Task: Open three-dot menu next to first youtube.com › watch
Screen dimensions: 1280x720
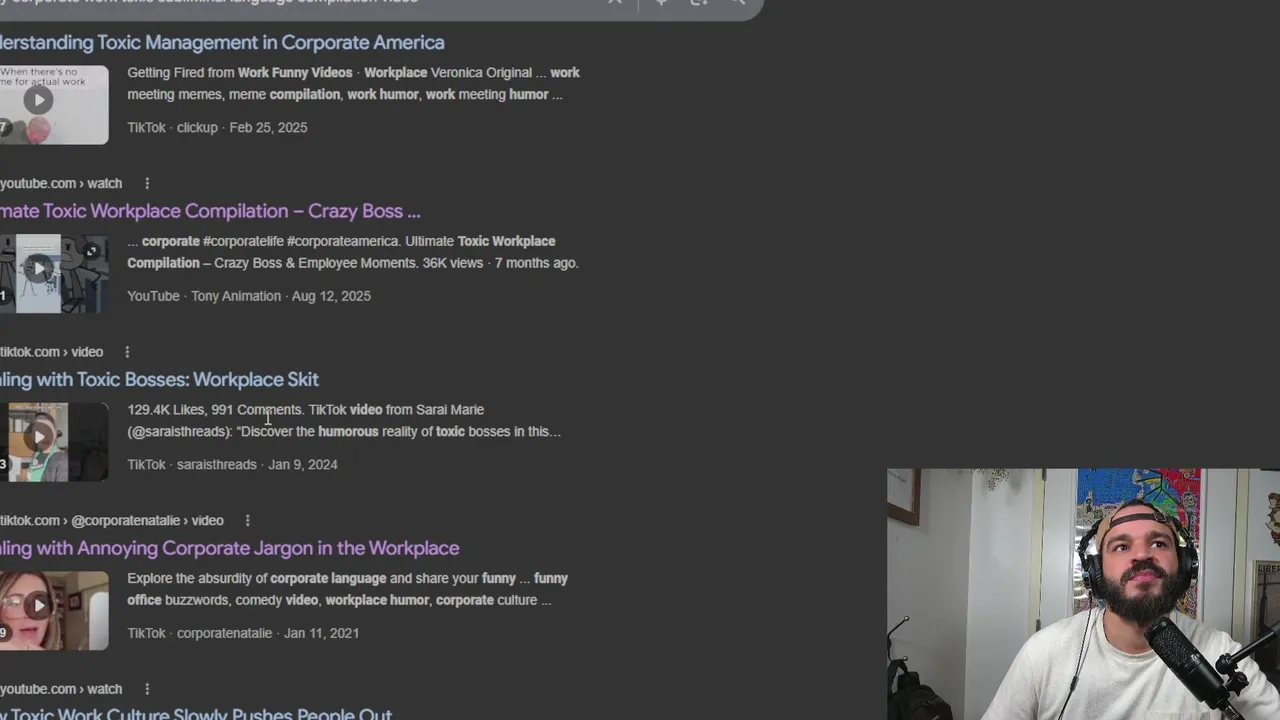Action: (147, 183)
